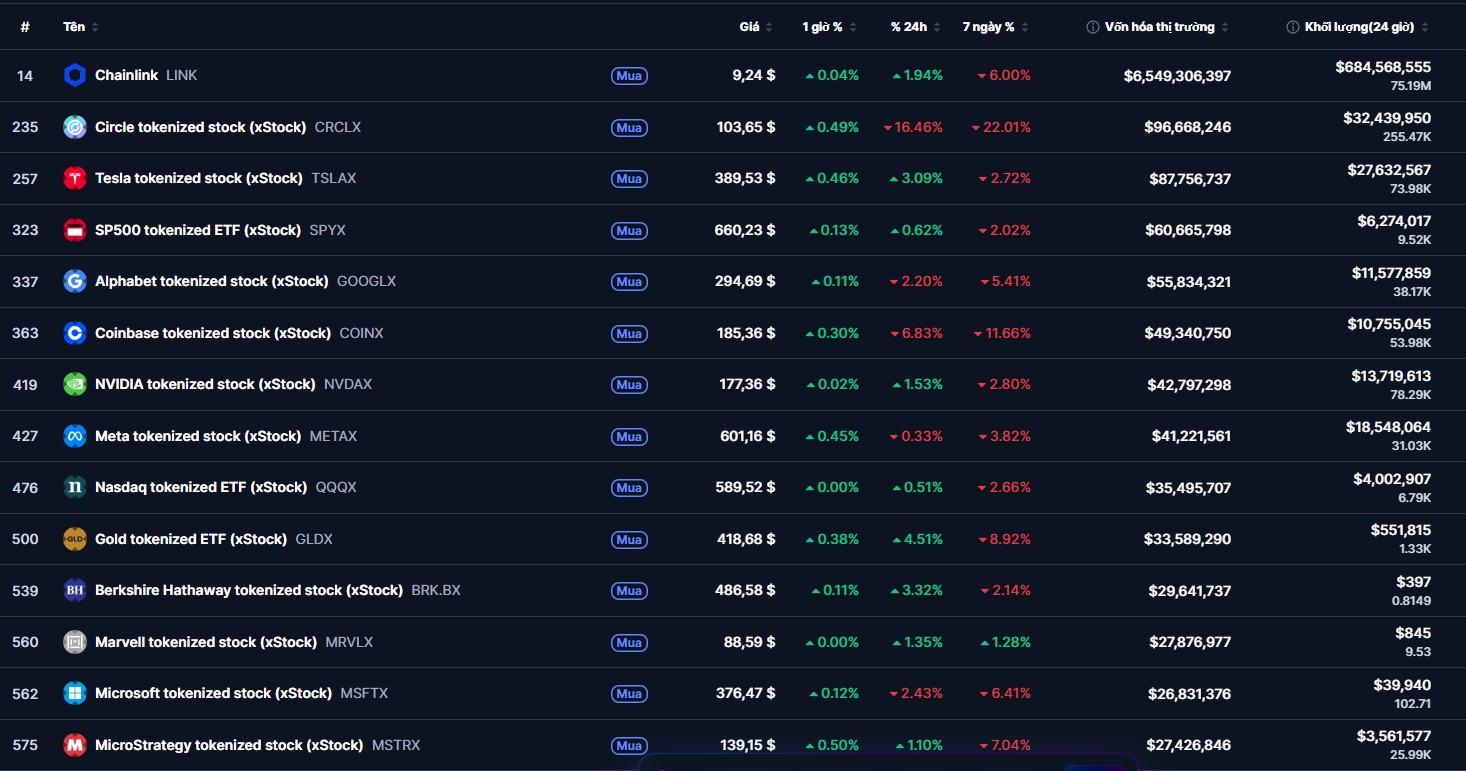Image resolution: width=1466 pixels, height=771 pixels.
Task: Click Chainlink 24h volume $684,568,555
Action: tap(1383, 67)
